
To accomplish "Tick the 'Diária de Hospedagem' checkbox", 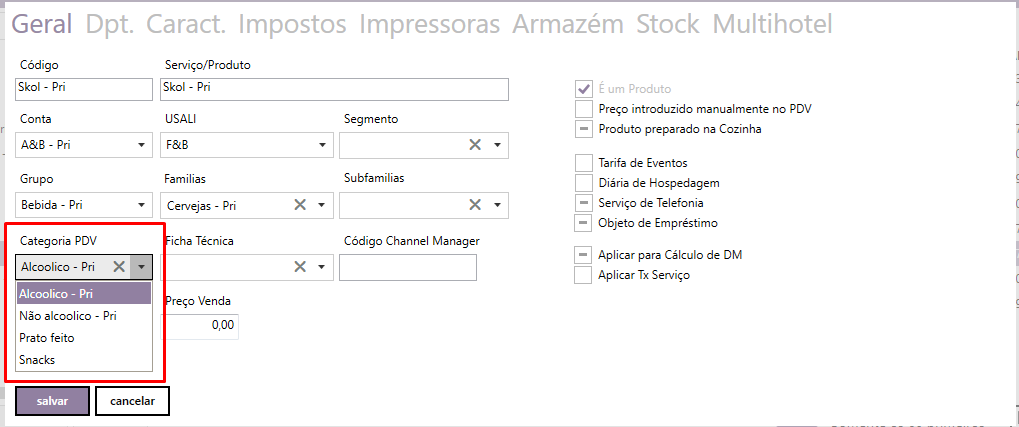I will point(584,183).
